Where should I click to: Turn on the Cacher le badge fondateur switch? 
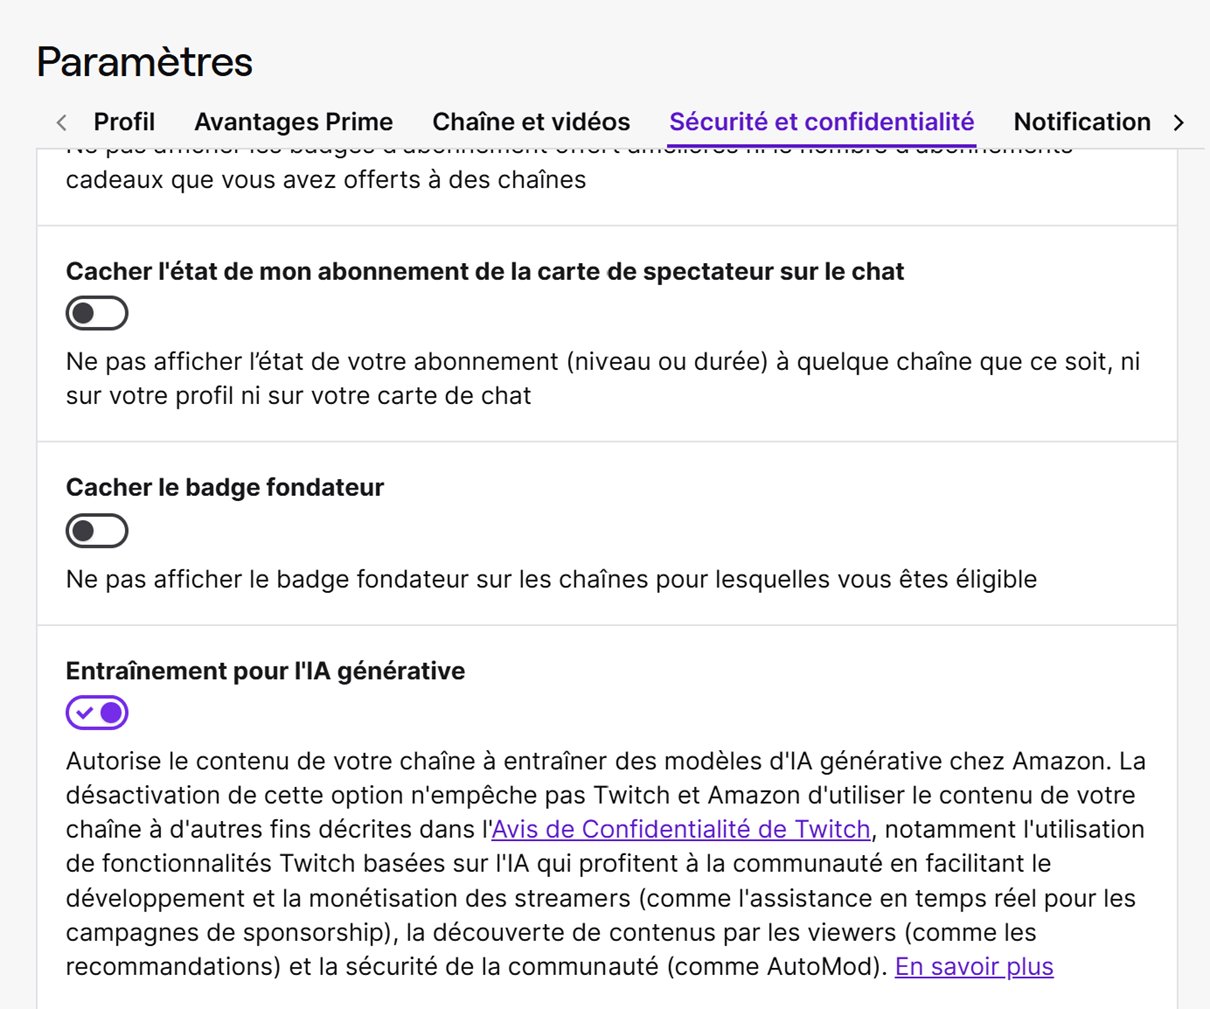tap(97, 531)
